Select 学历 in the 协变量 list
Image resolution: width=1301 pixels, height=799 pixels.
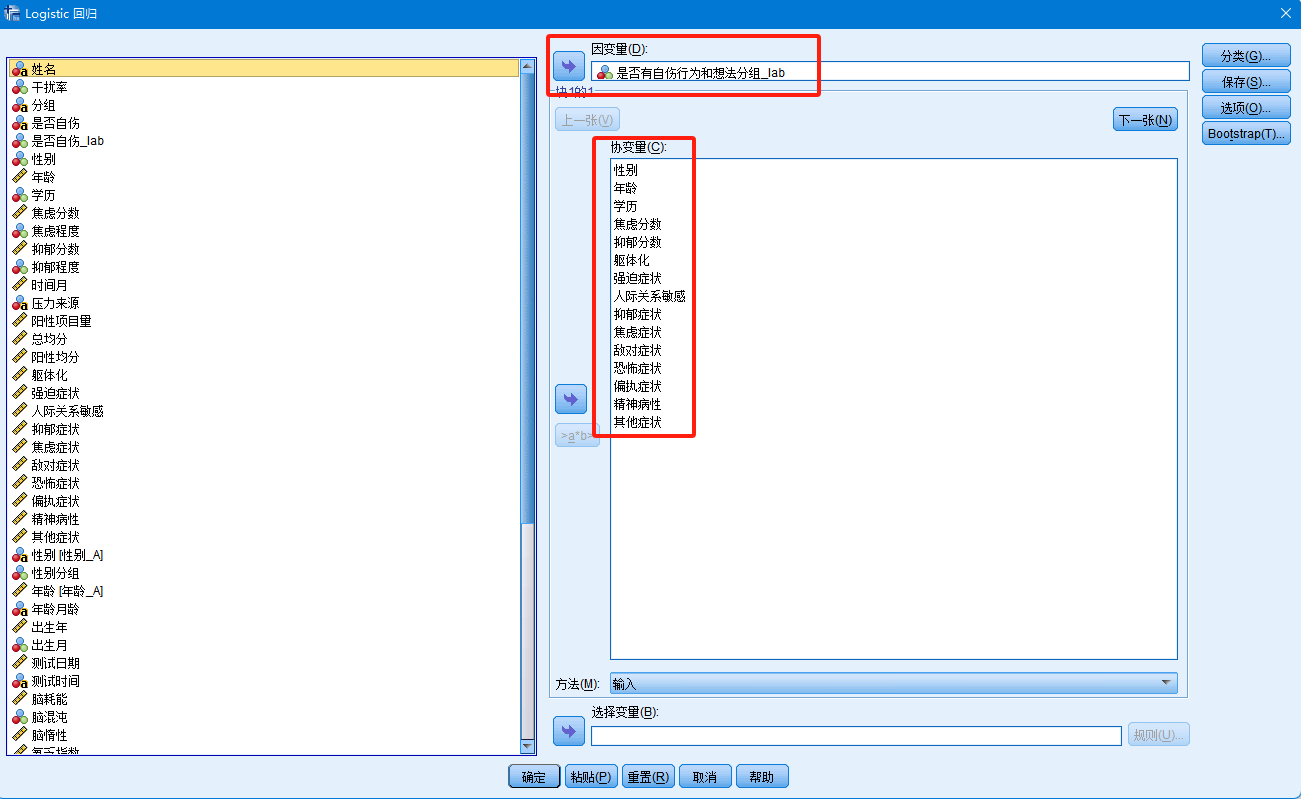(x=626, y=206)
